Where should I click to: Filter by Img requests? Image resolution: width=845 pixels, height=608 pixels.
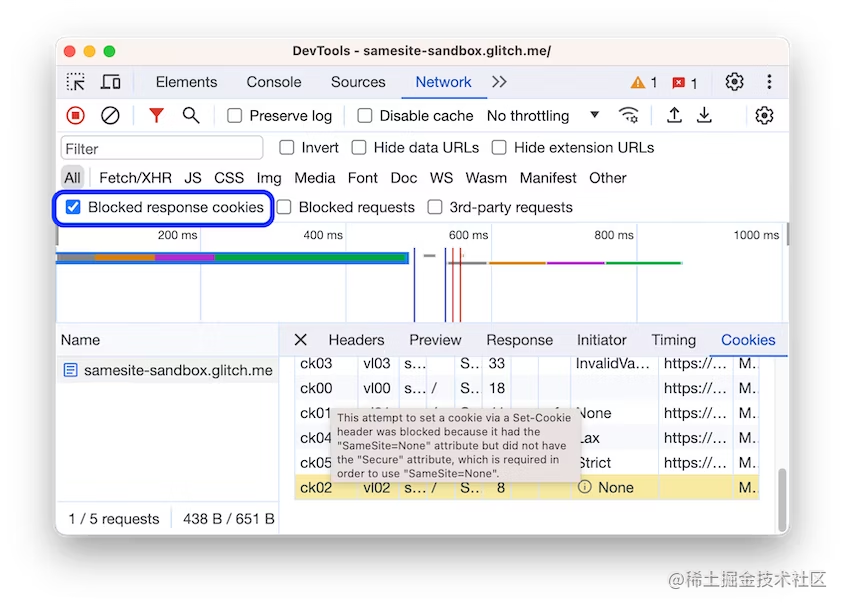(x=269, y=178)
